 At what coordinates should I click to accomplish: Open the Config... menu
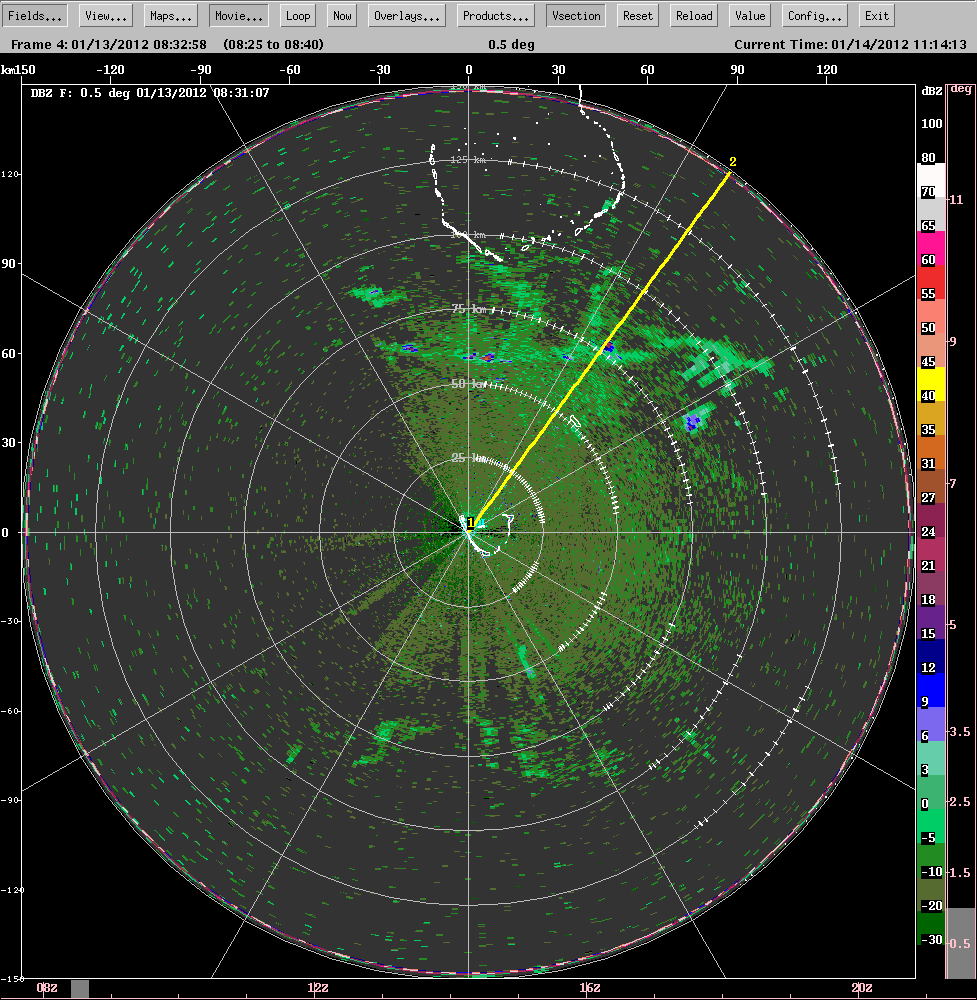point(813,15)
